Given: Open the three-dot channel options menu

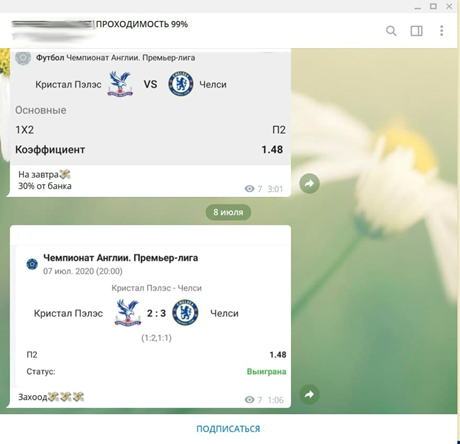Looking at the screenshot, I should 442,31.
